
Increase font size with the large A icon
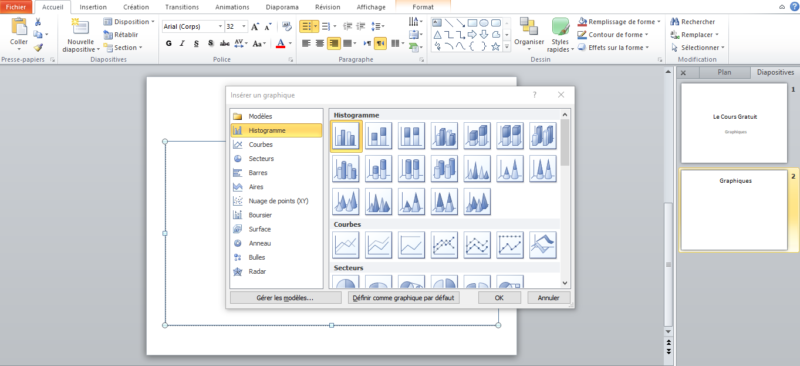(255, 26)
